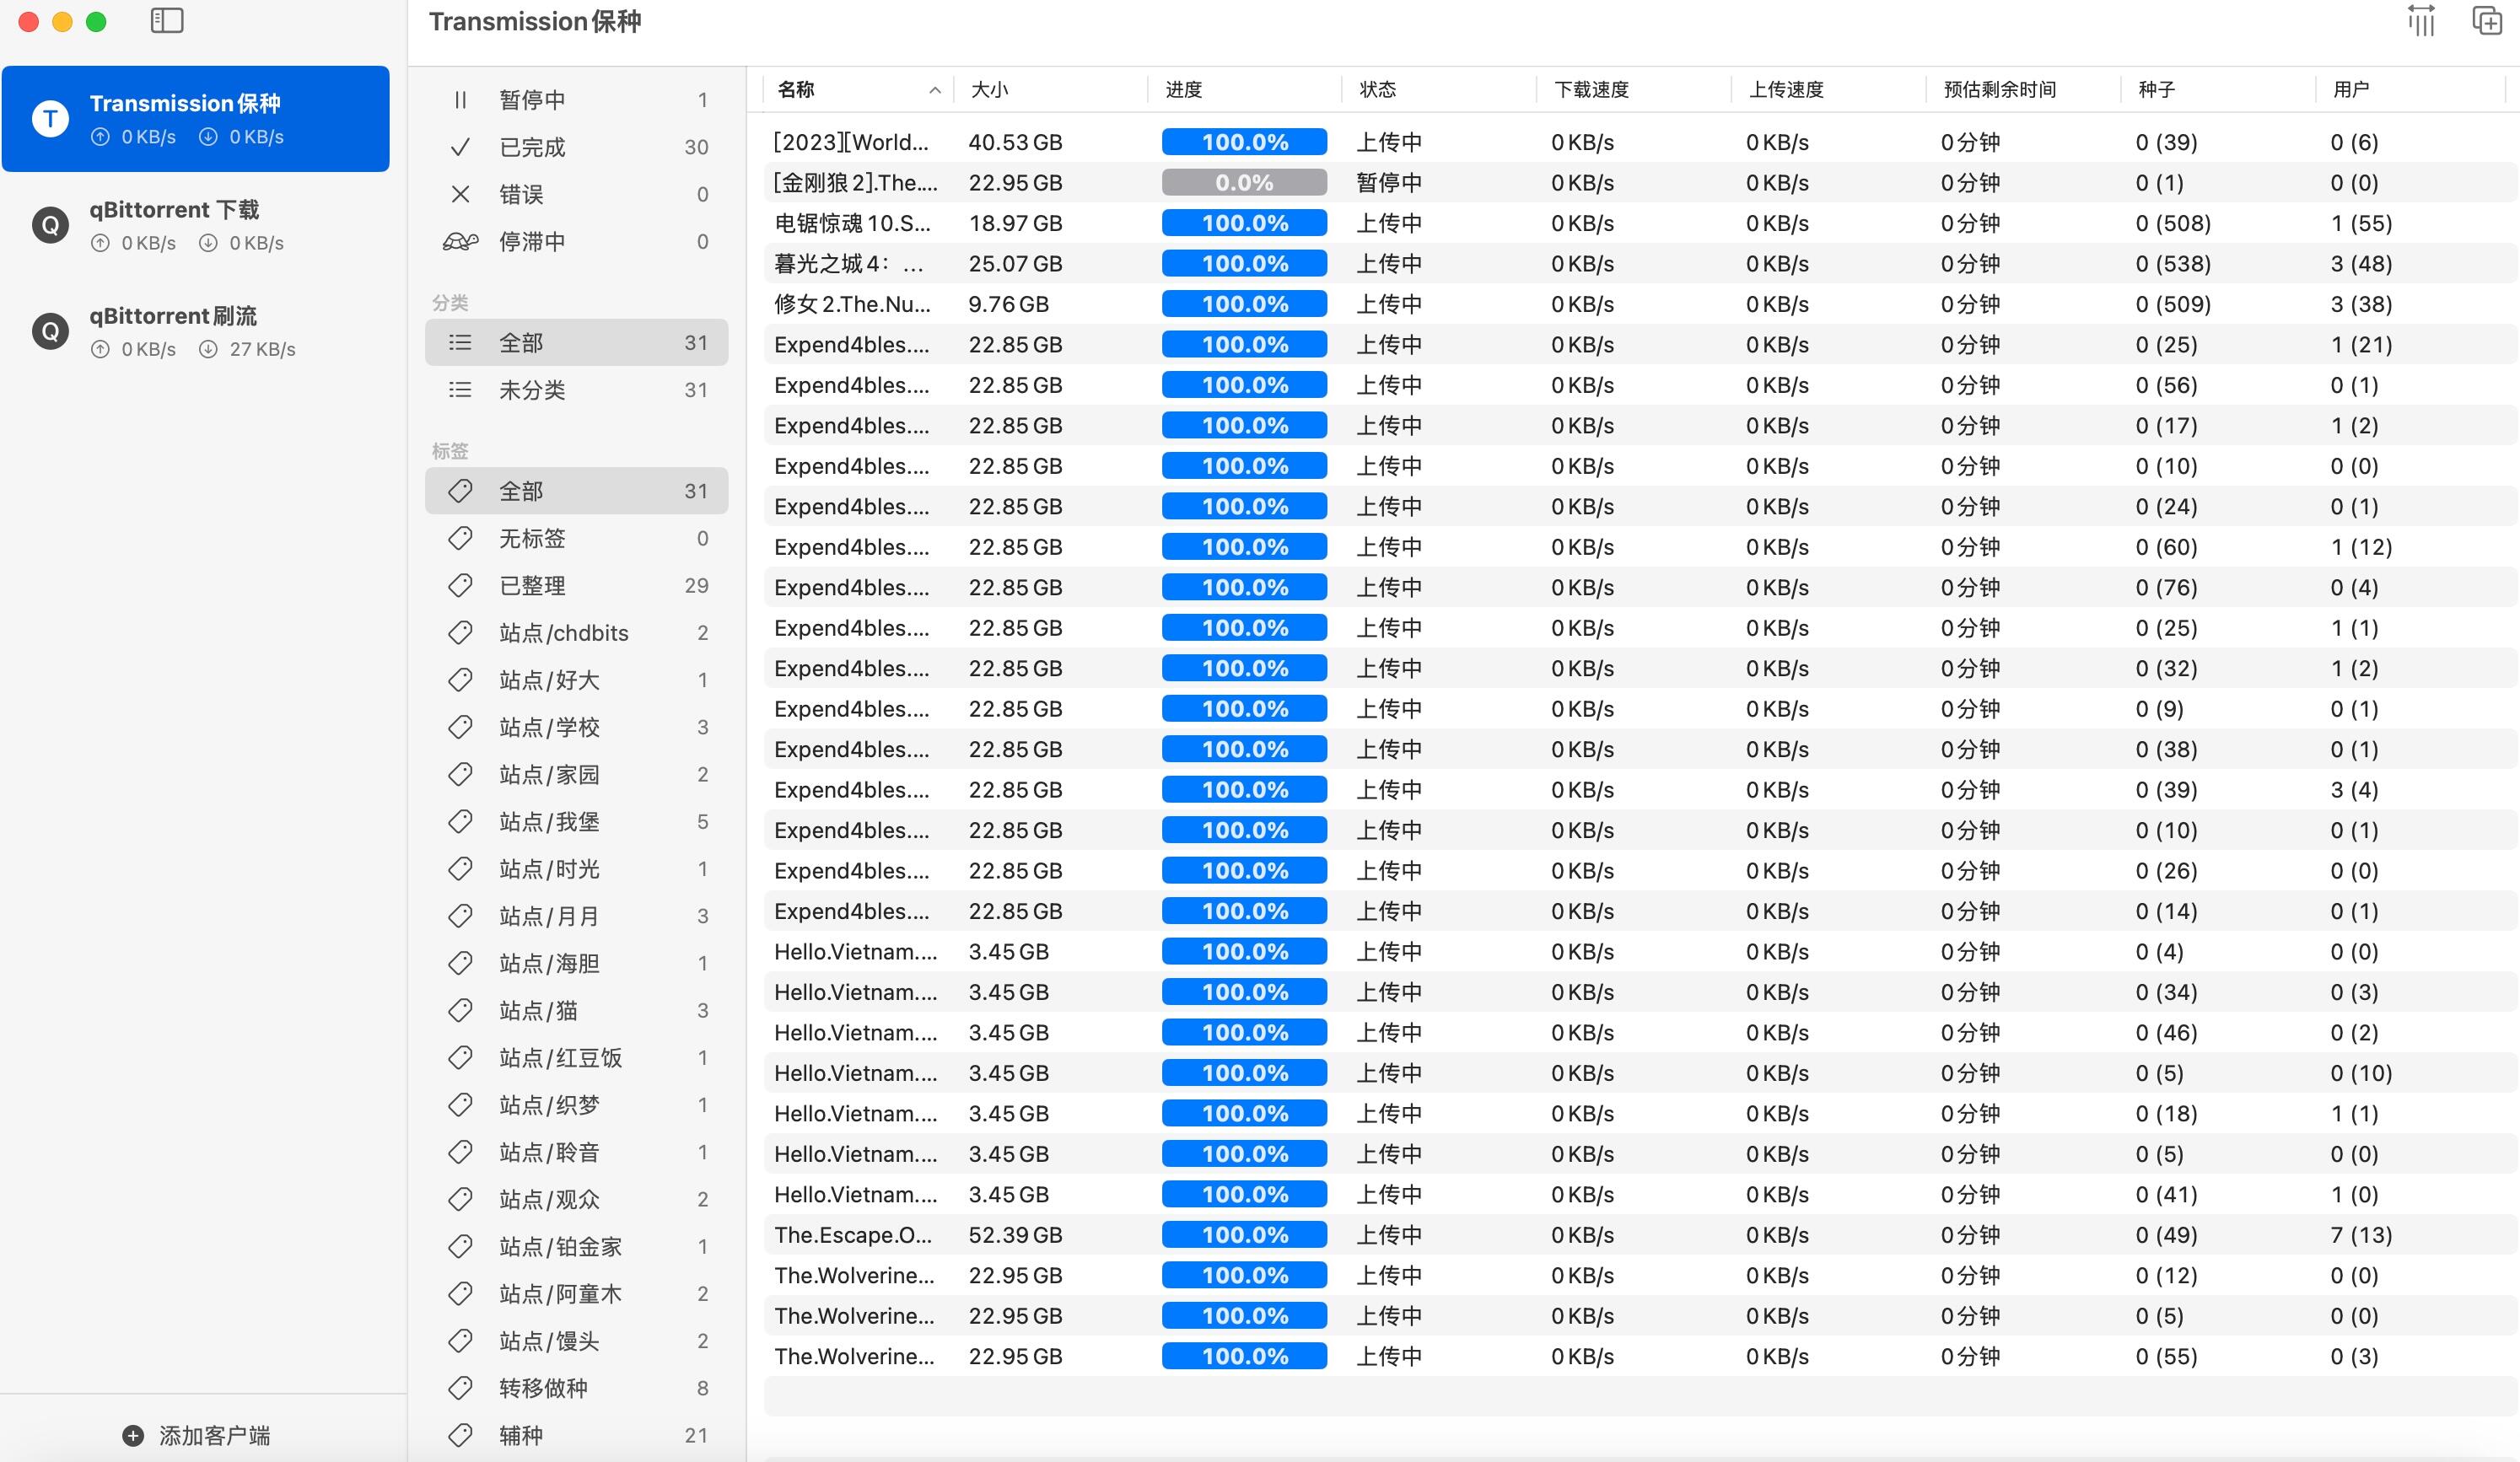2520x1462 pixels.
Task: Sort by 预估剩余时间 column header
Action: pyautogui.click(x=2024, y=90)
